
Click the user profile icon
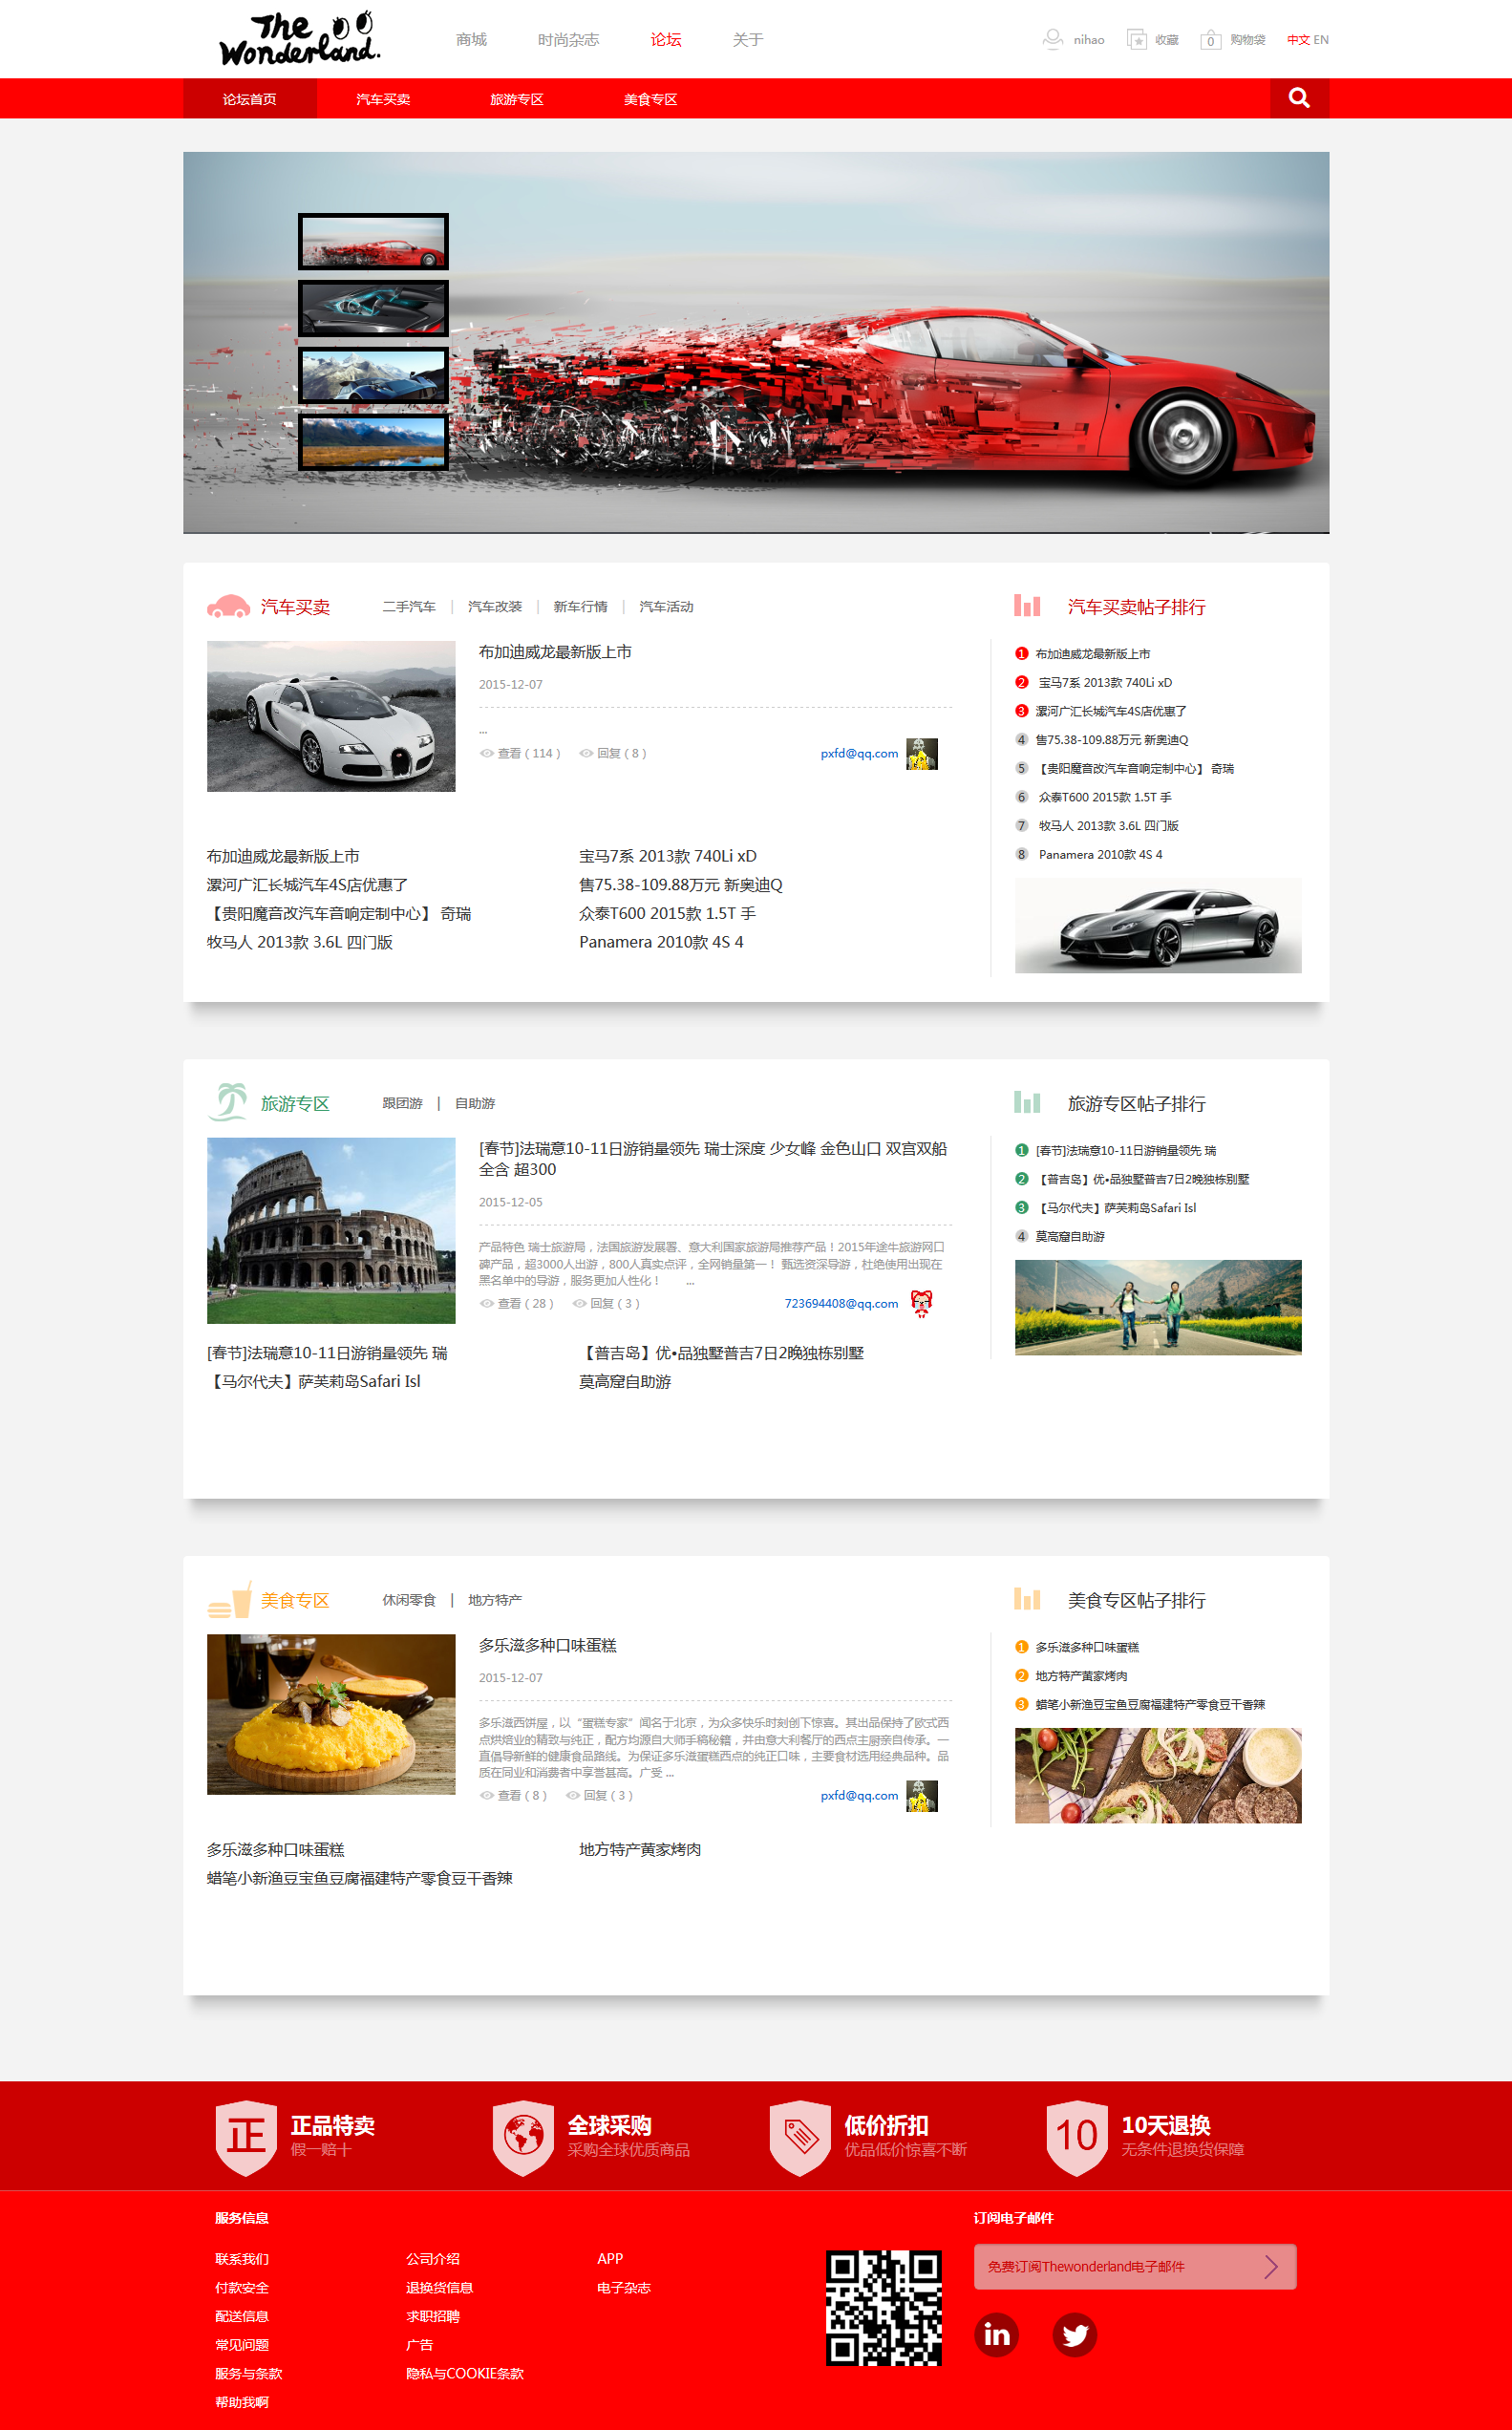click(1052, 40)
